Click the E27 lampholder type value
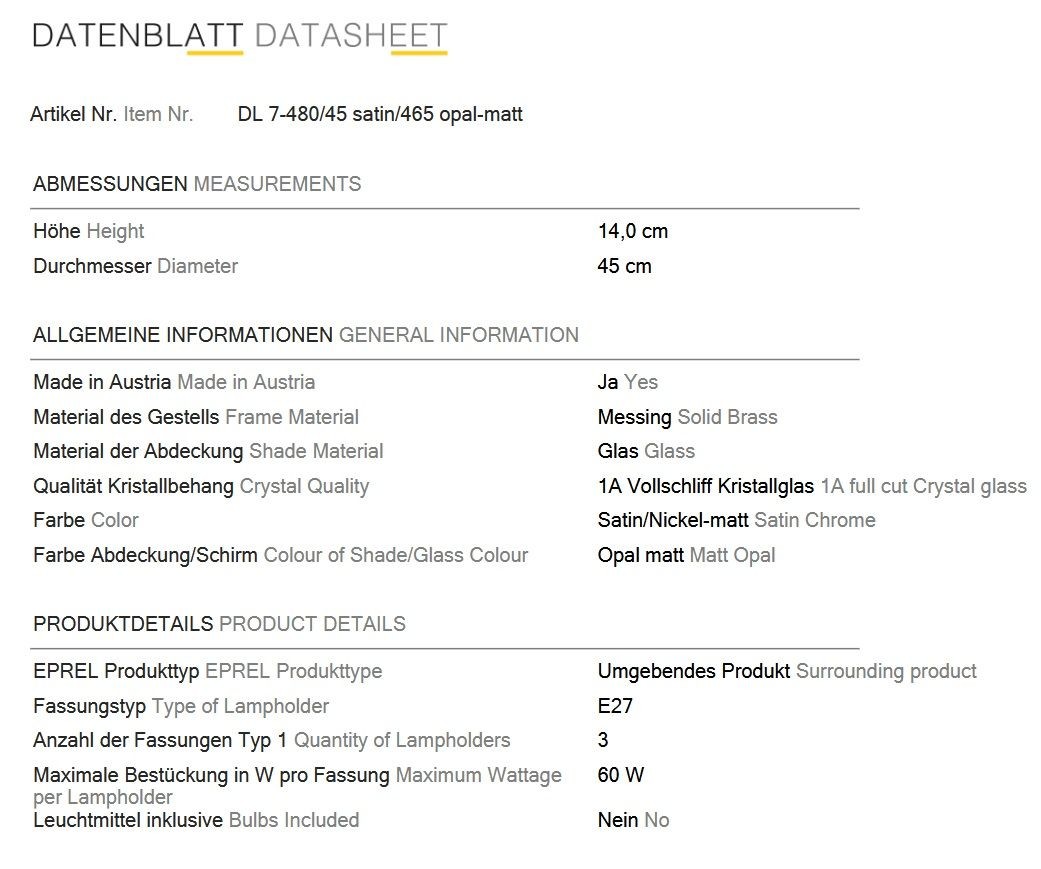The image size is (1041, 869). coord(615,706)
